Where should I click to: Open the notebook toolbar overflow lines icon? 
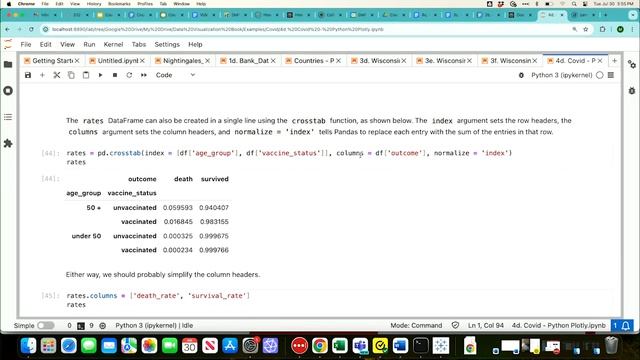pos(611,75)
